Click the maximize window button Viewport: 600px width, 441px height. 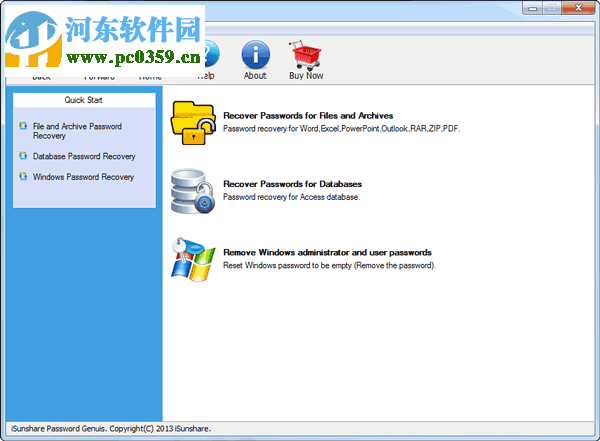pyautogui.click(x=552, y=8)
